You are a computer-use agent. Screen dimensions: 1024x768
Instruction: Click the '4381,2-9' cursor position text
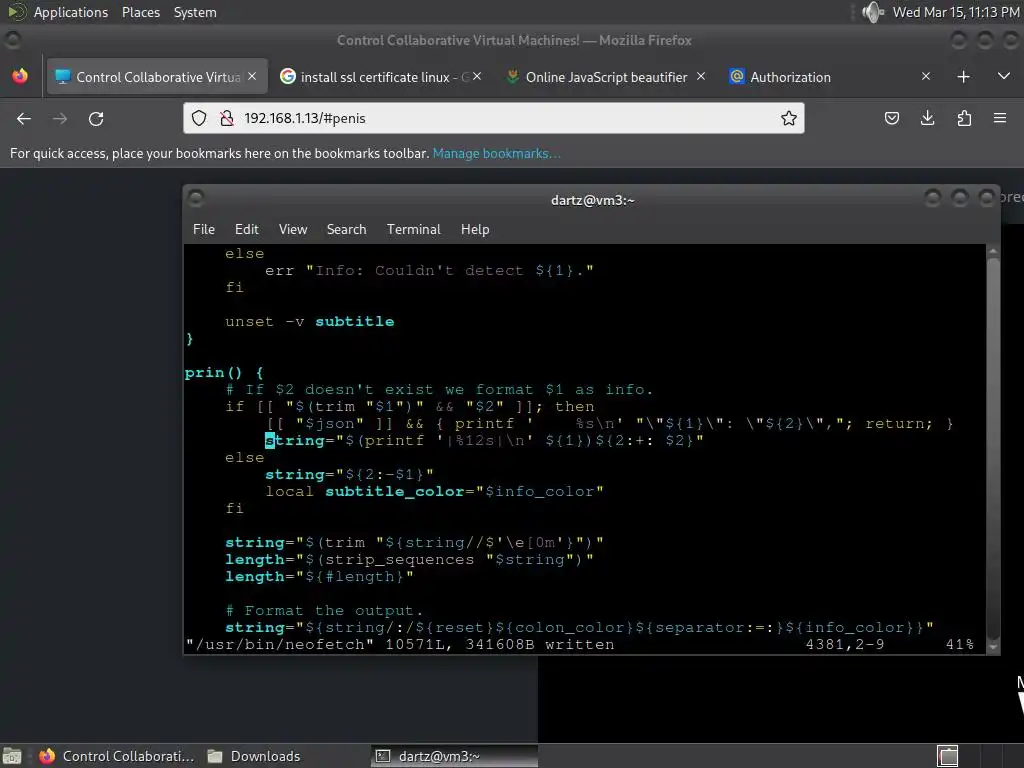[845, 645]
